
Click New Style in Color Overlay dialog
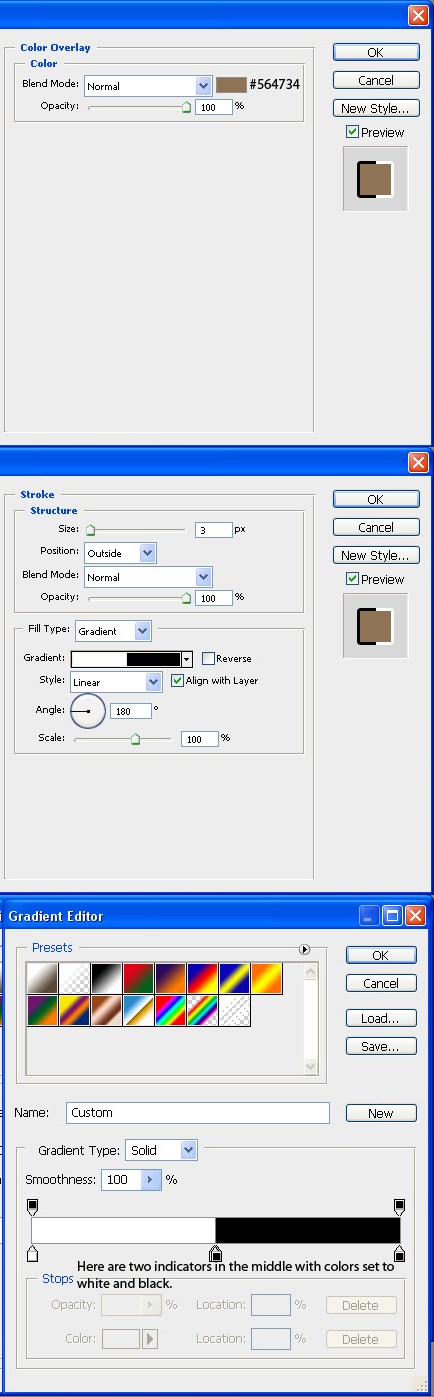pos(376,108)
